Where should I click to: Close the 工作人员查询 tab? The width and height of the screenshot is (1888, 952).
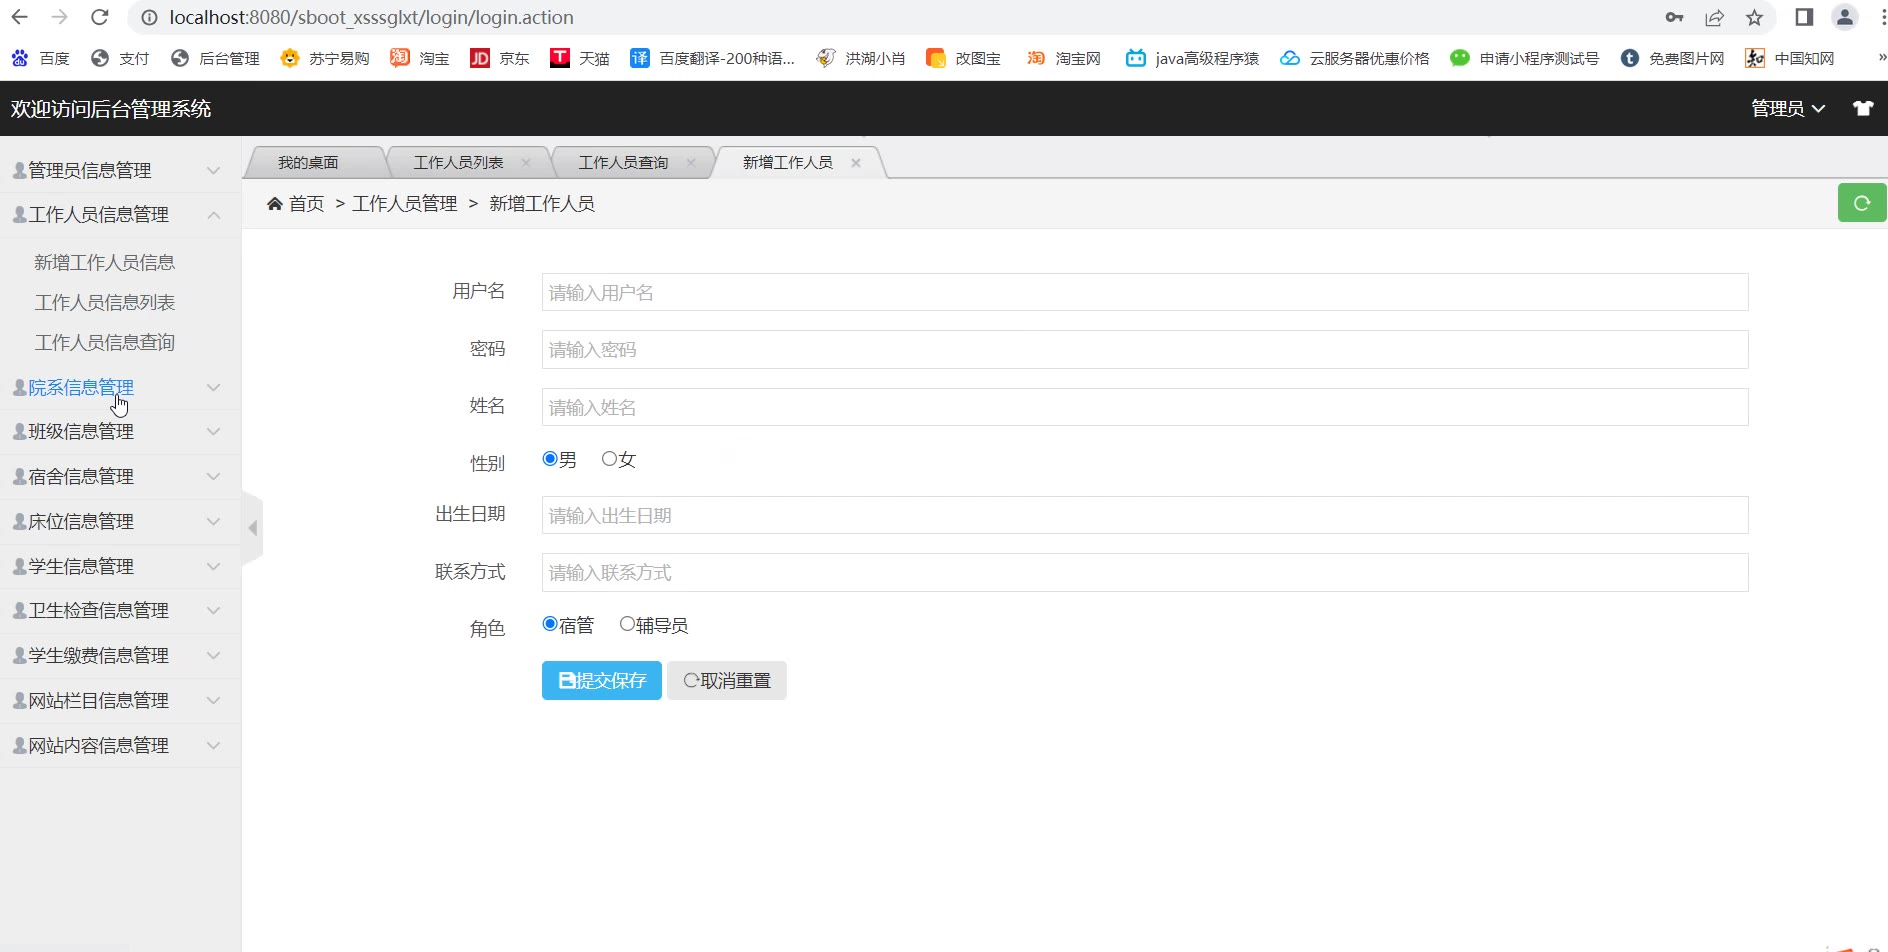coord(690,163)
